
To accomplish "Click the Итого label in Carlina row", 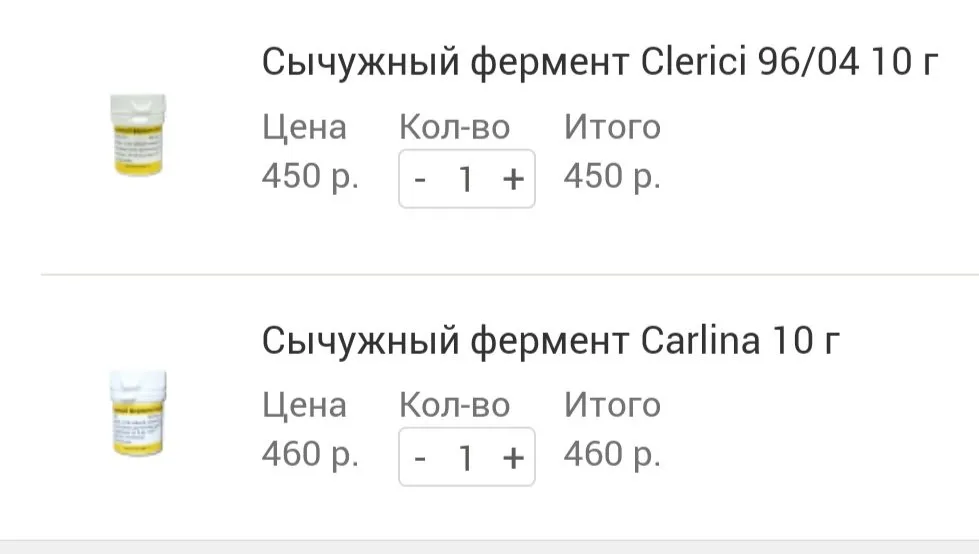I will pos(612,405).
